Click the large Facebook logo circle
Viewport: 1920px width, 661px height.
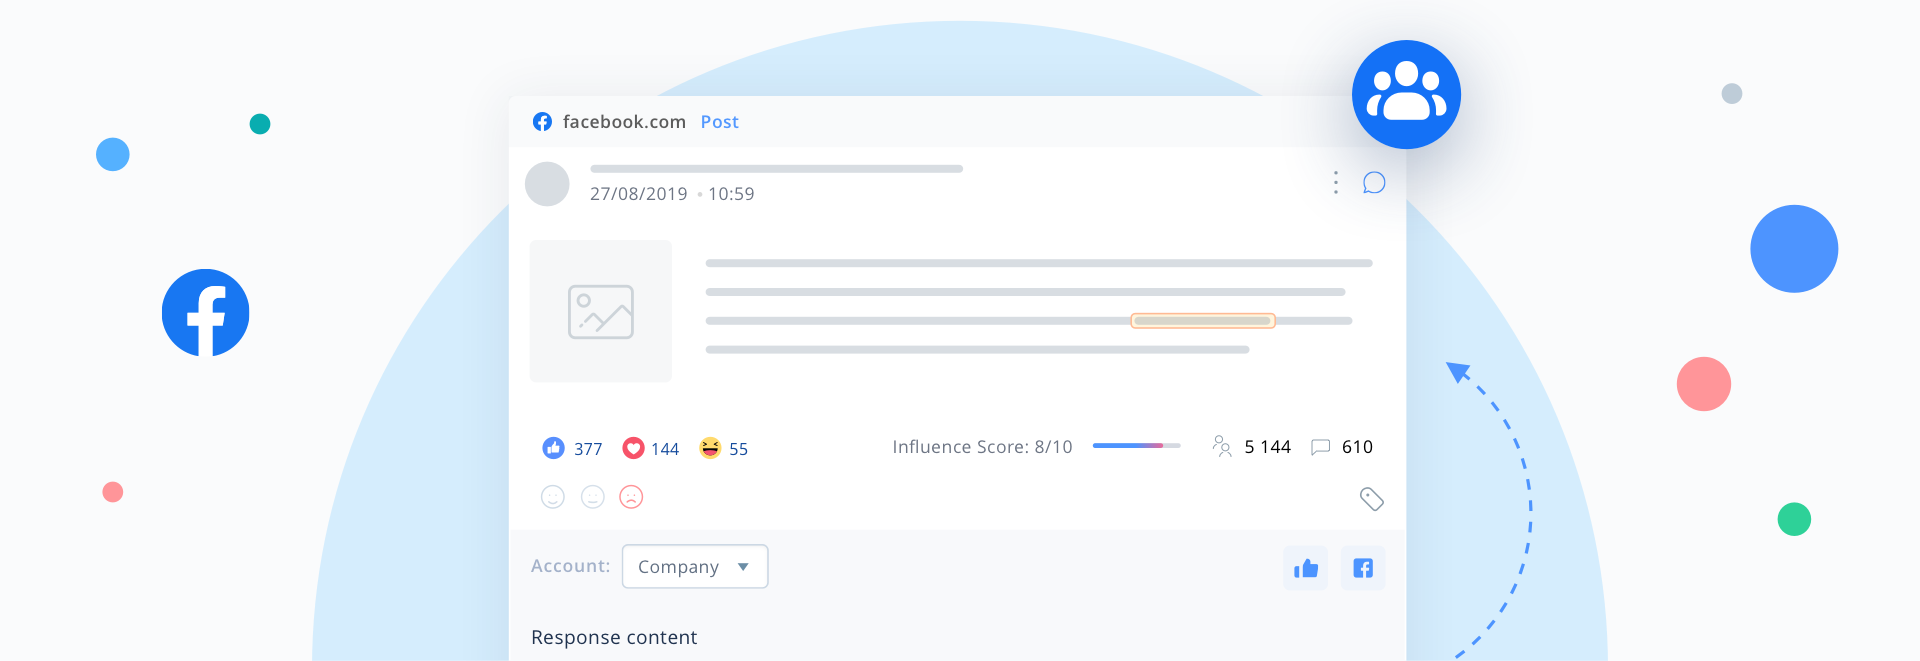(x=206, y=313)
